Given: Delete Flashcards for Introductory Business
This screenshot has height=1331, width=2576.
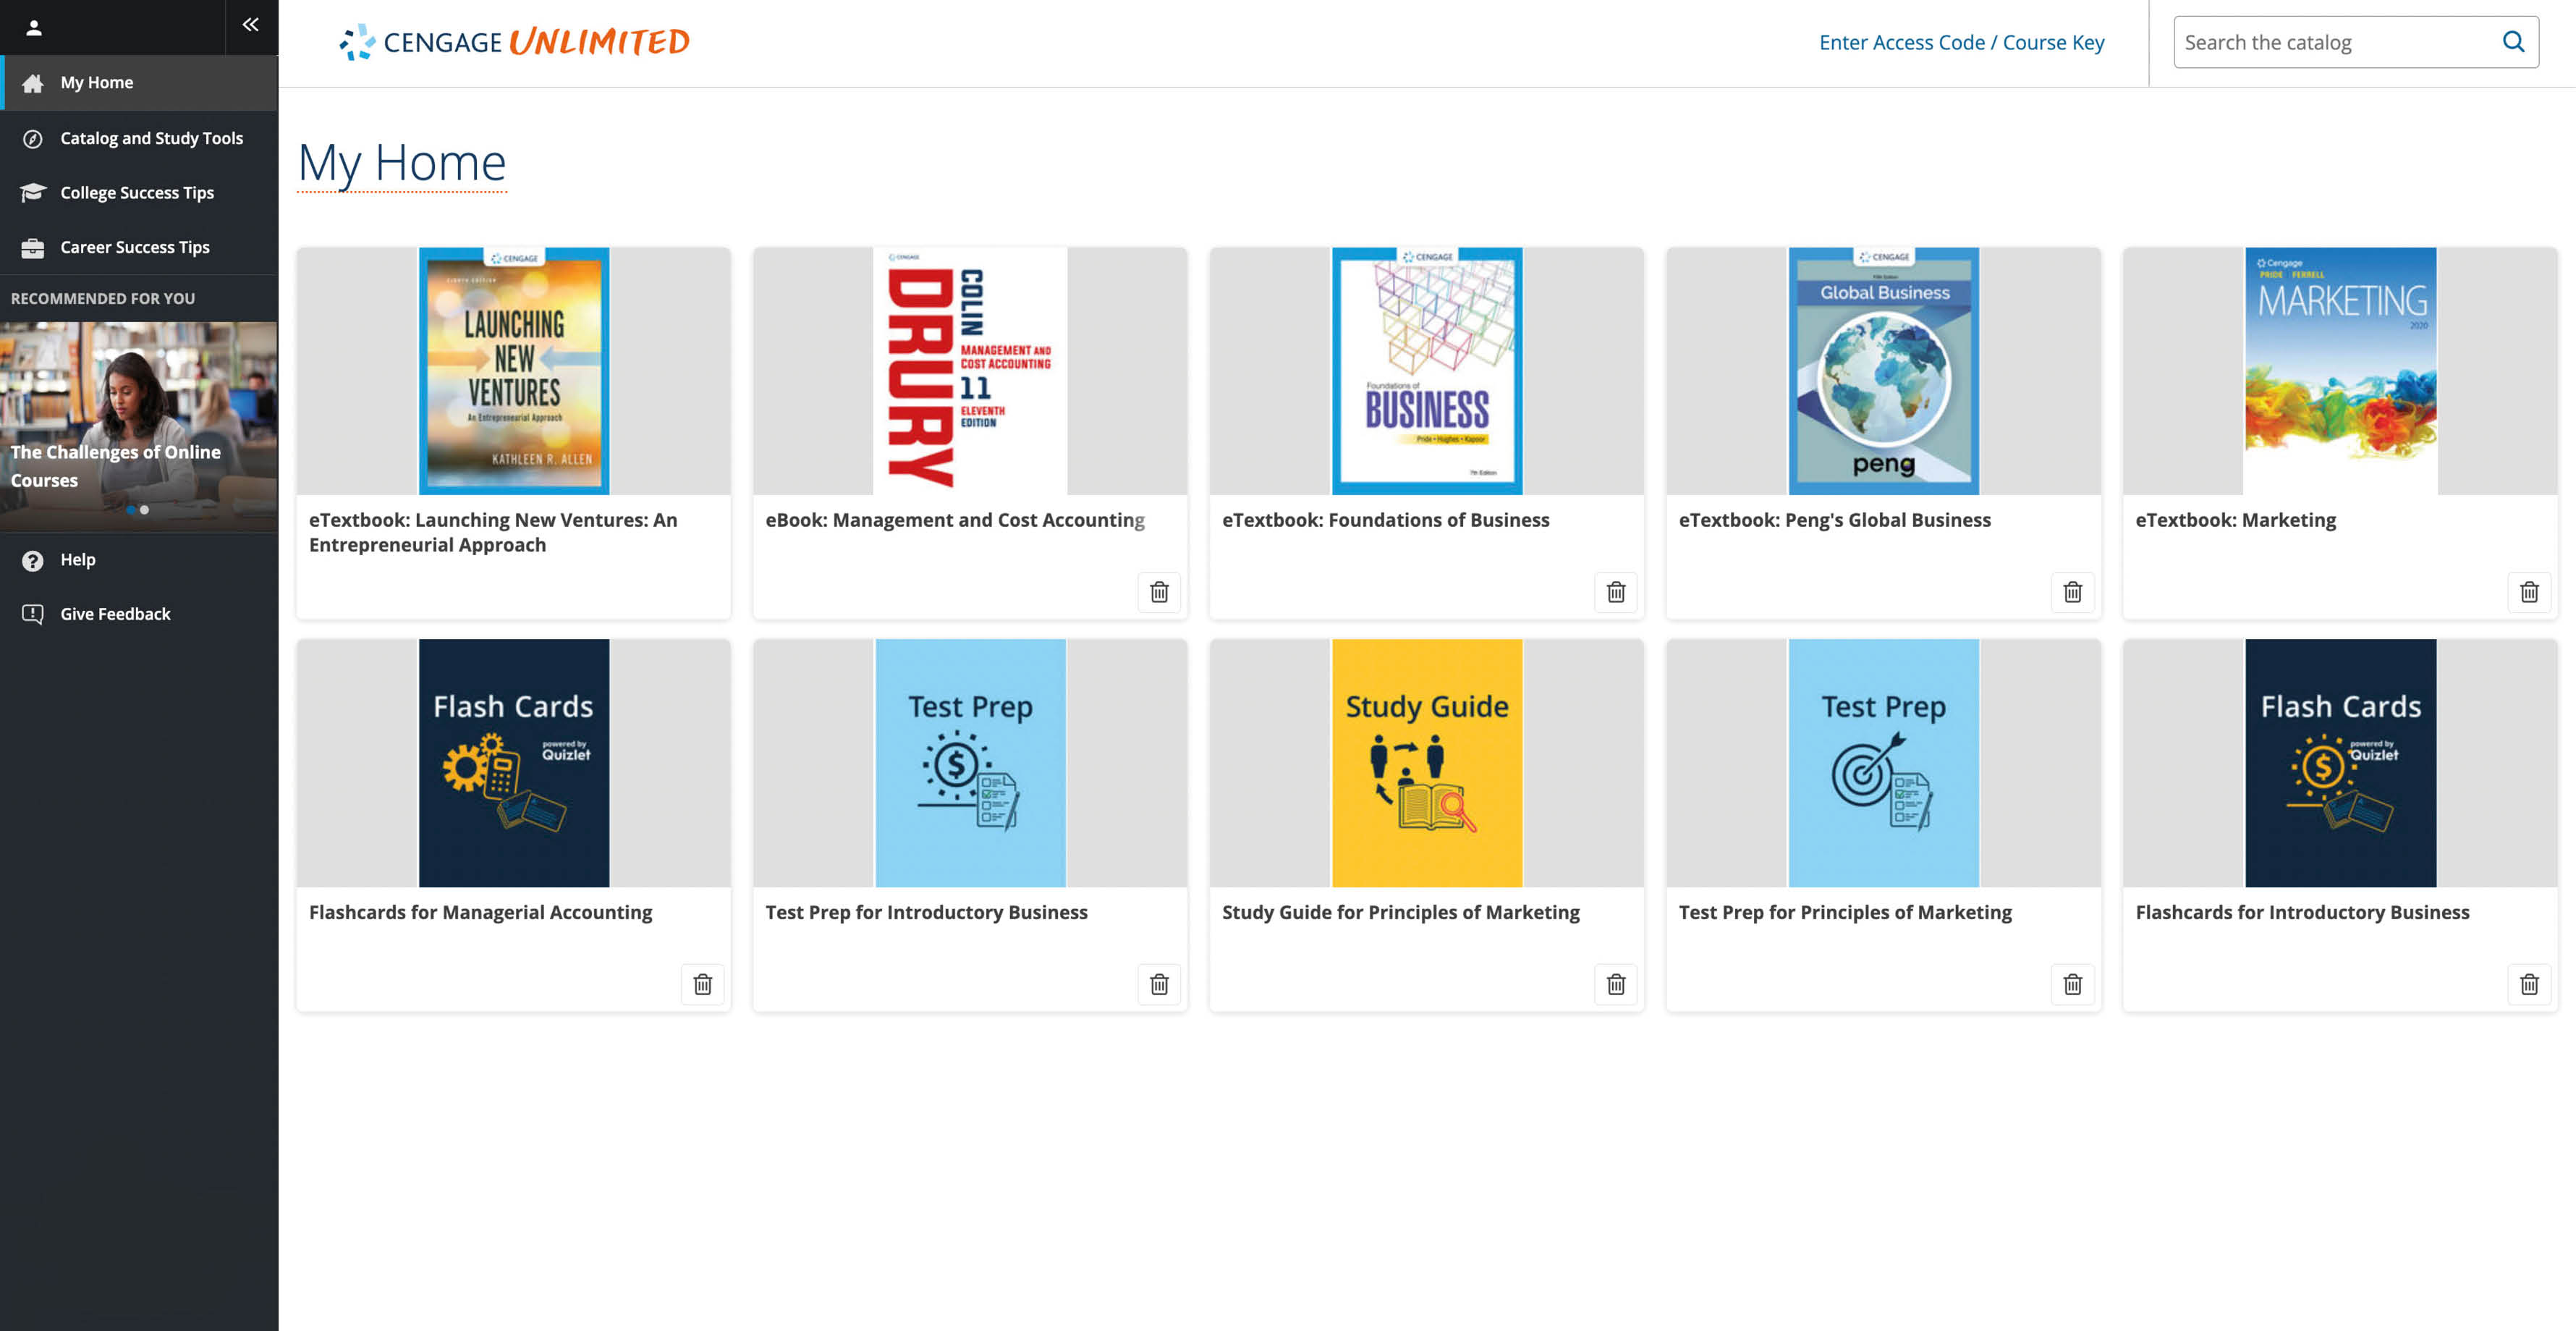Looking at the screenshot, I should pyautogui.click(x=2529, y=984).
